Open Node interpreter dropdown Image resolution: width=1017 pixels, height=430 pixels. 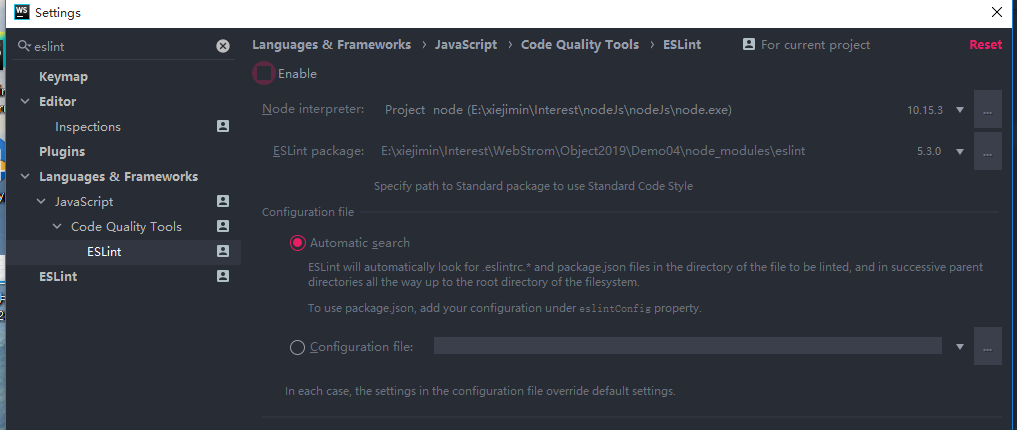(x=960, y=110)
